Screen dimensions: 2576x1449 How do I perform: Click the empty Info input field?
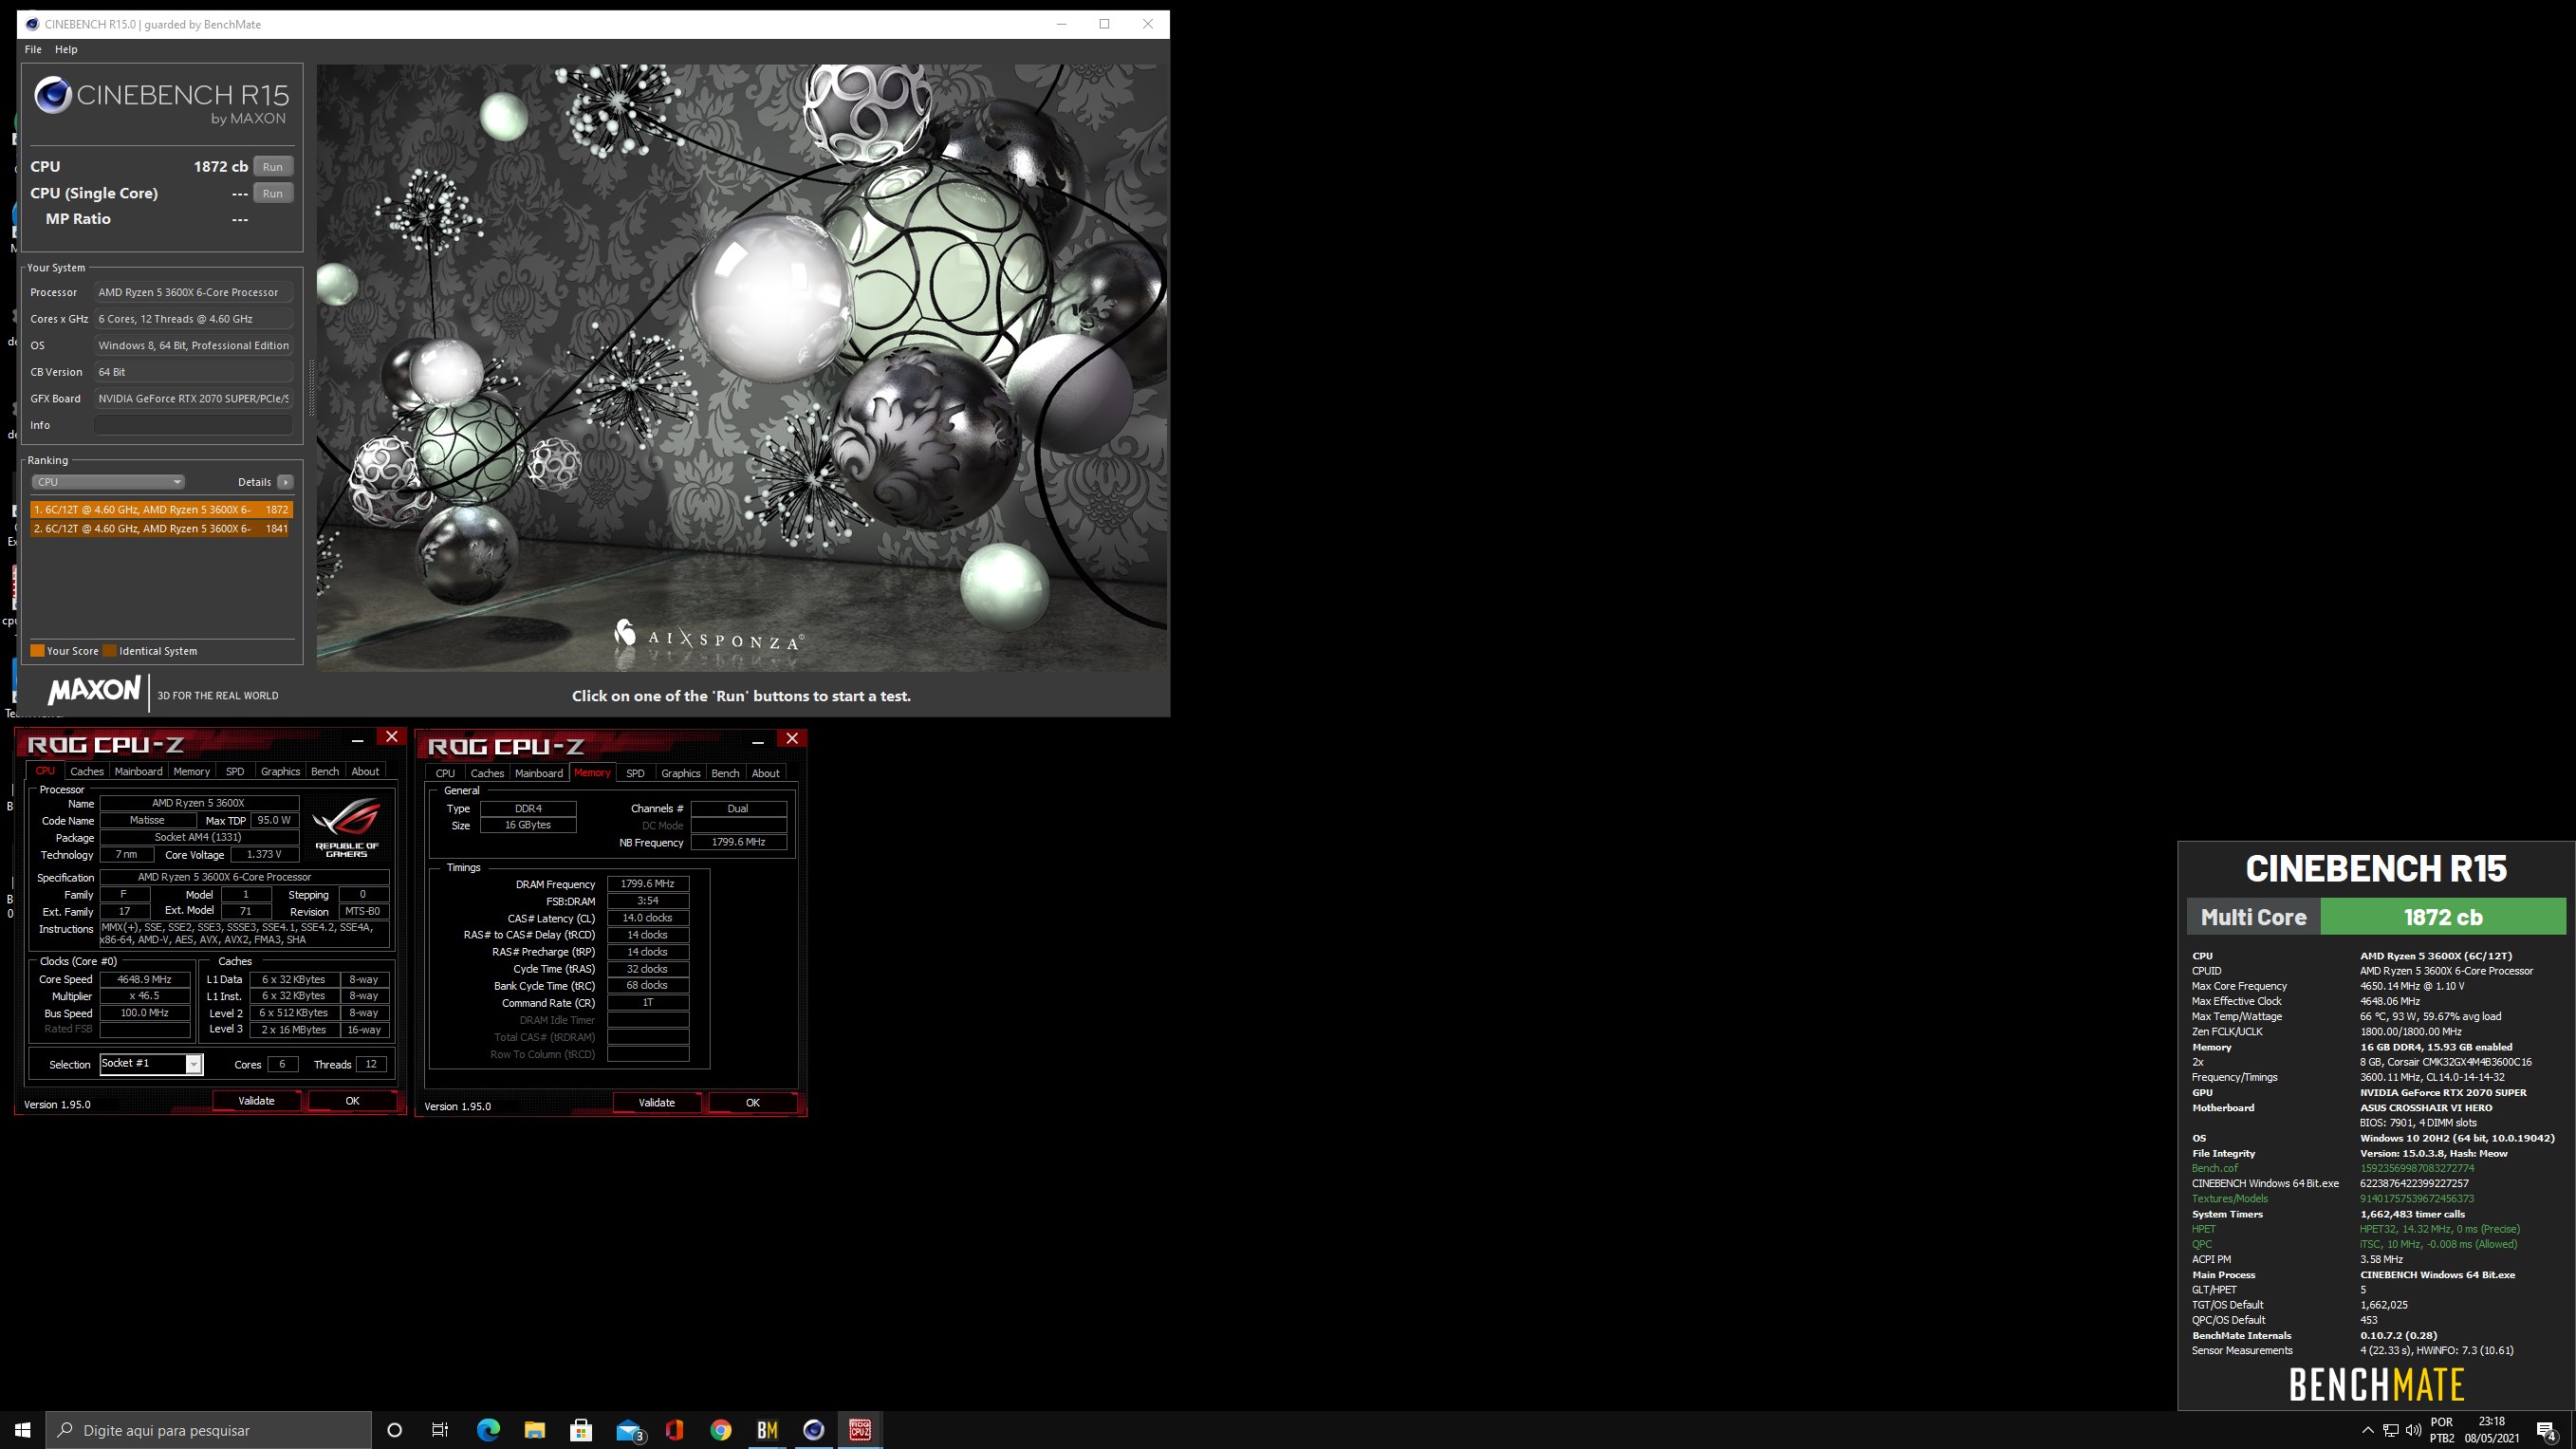(194, 425)
